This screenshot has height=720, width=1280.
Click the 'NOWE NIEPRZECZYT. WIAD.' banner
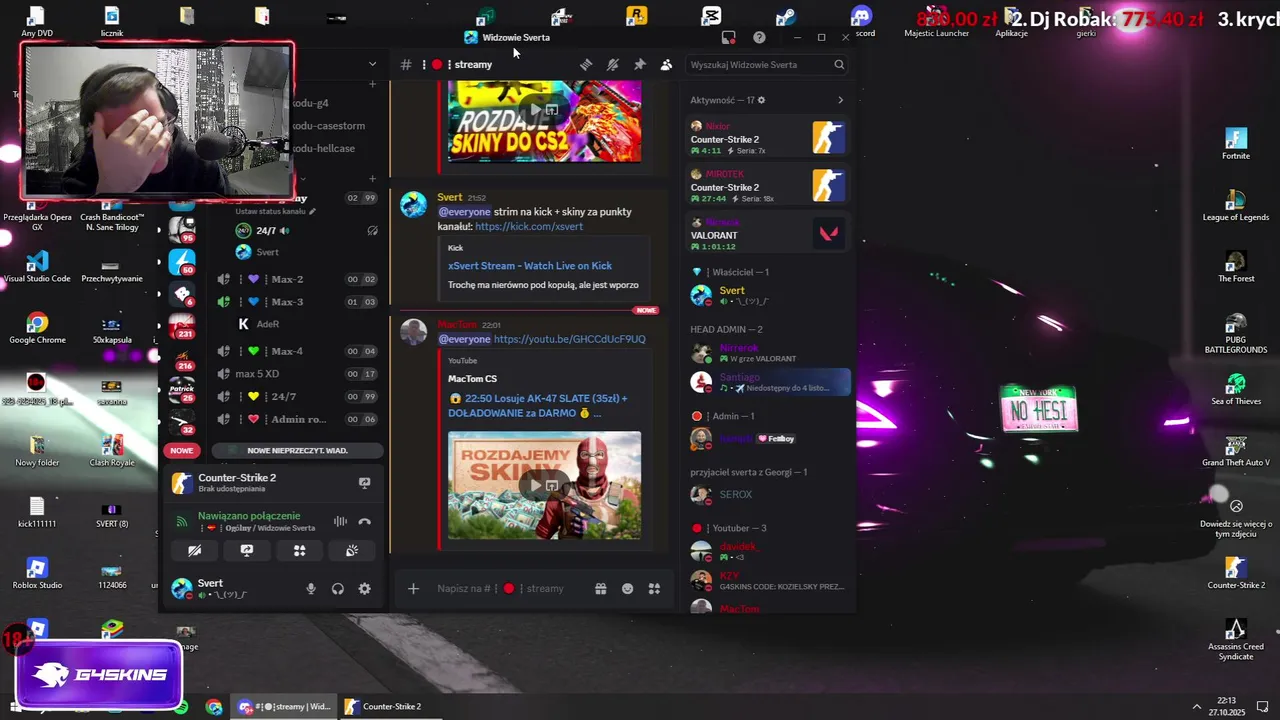[297, 450]
